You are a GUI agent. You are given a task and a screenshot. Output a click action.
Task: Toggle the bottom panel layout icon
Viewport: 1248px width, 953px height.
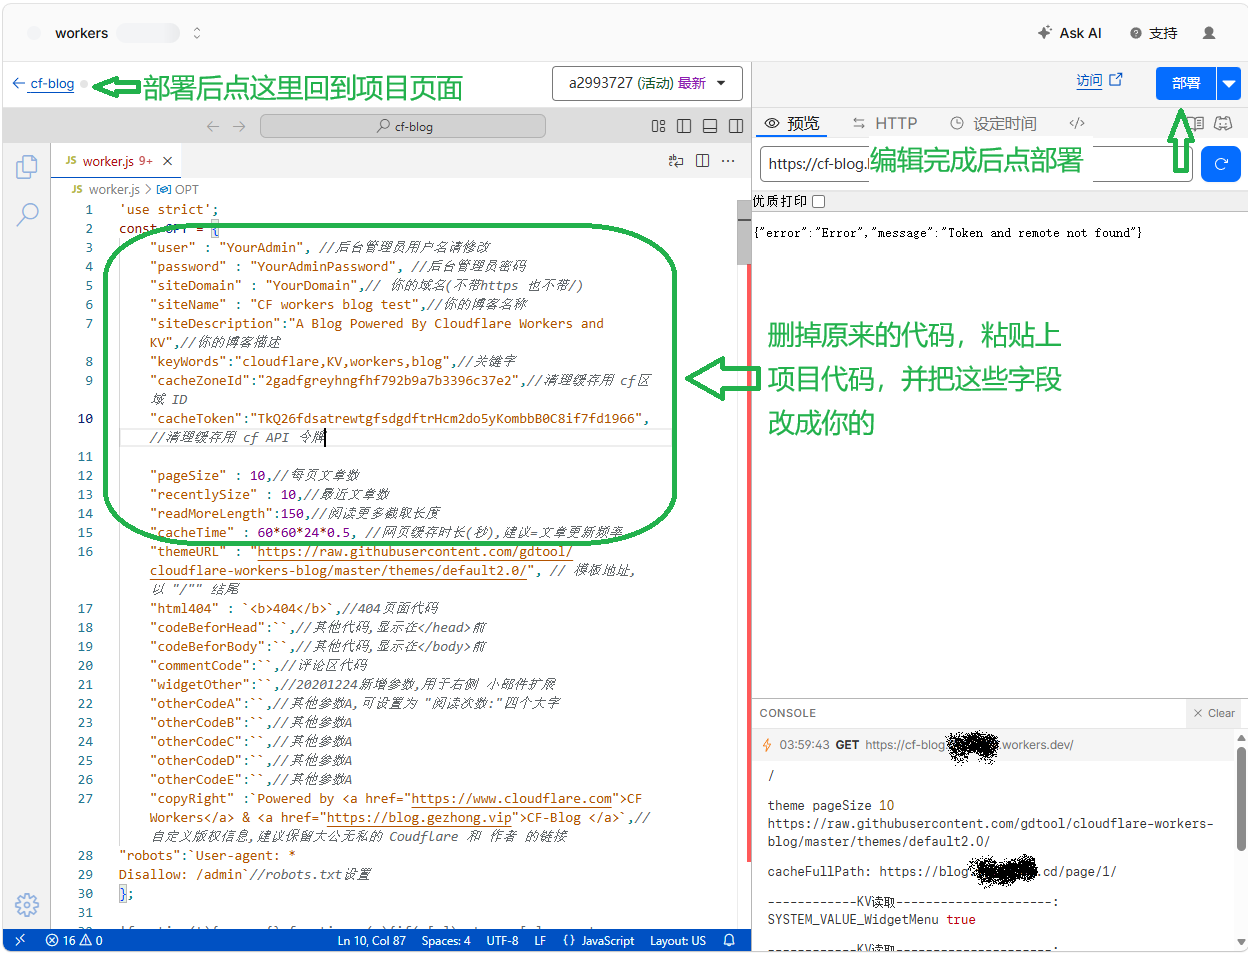tap(710, 126)
